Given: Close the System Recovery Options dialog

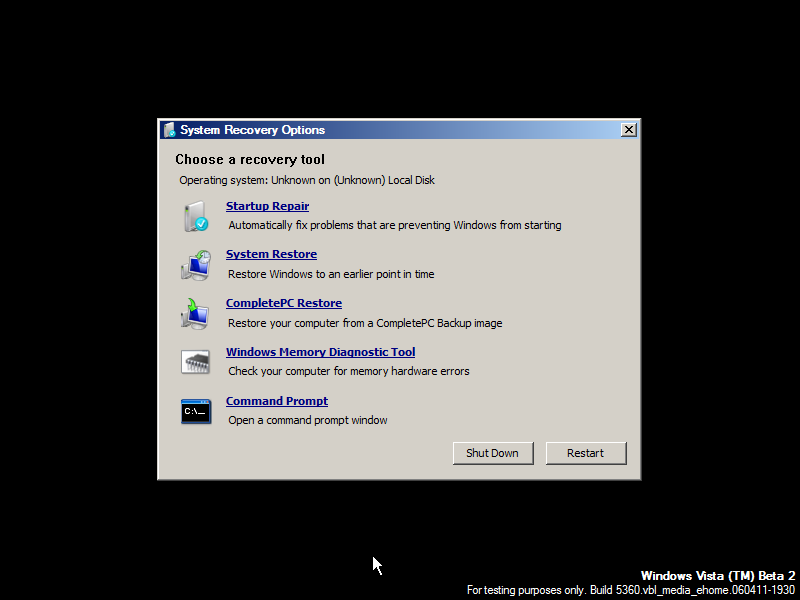Looking at the screenshot, I should pos(629,130).
